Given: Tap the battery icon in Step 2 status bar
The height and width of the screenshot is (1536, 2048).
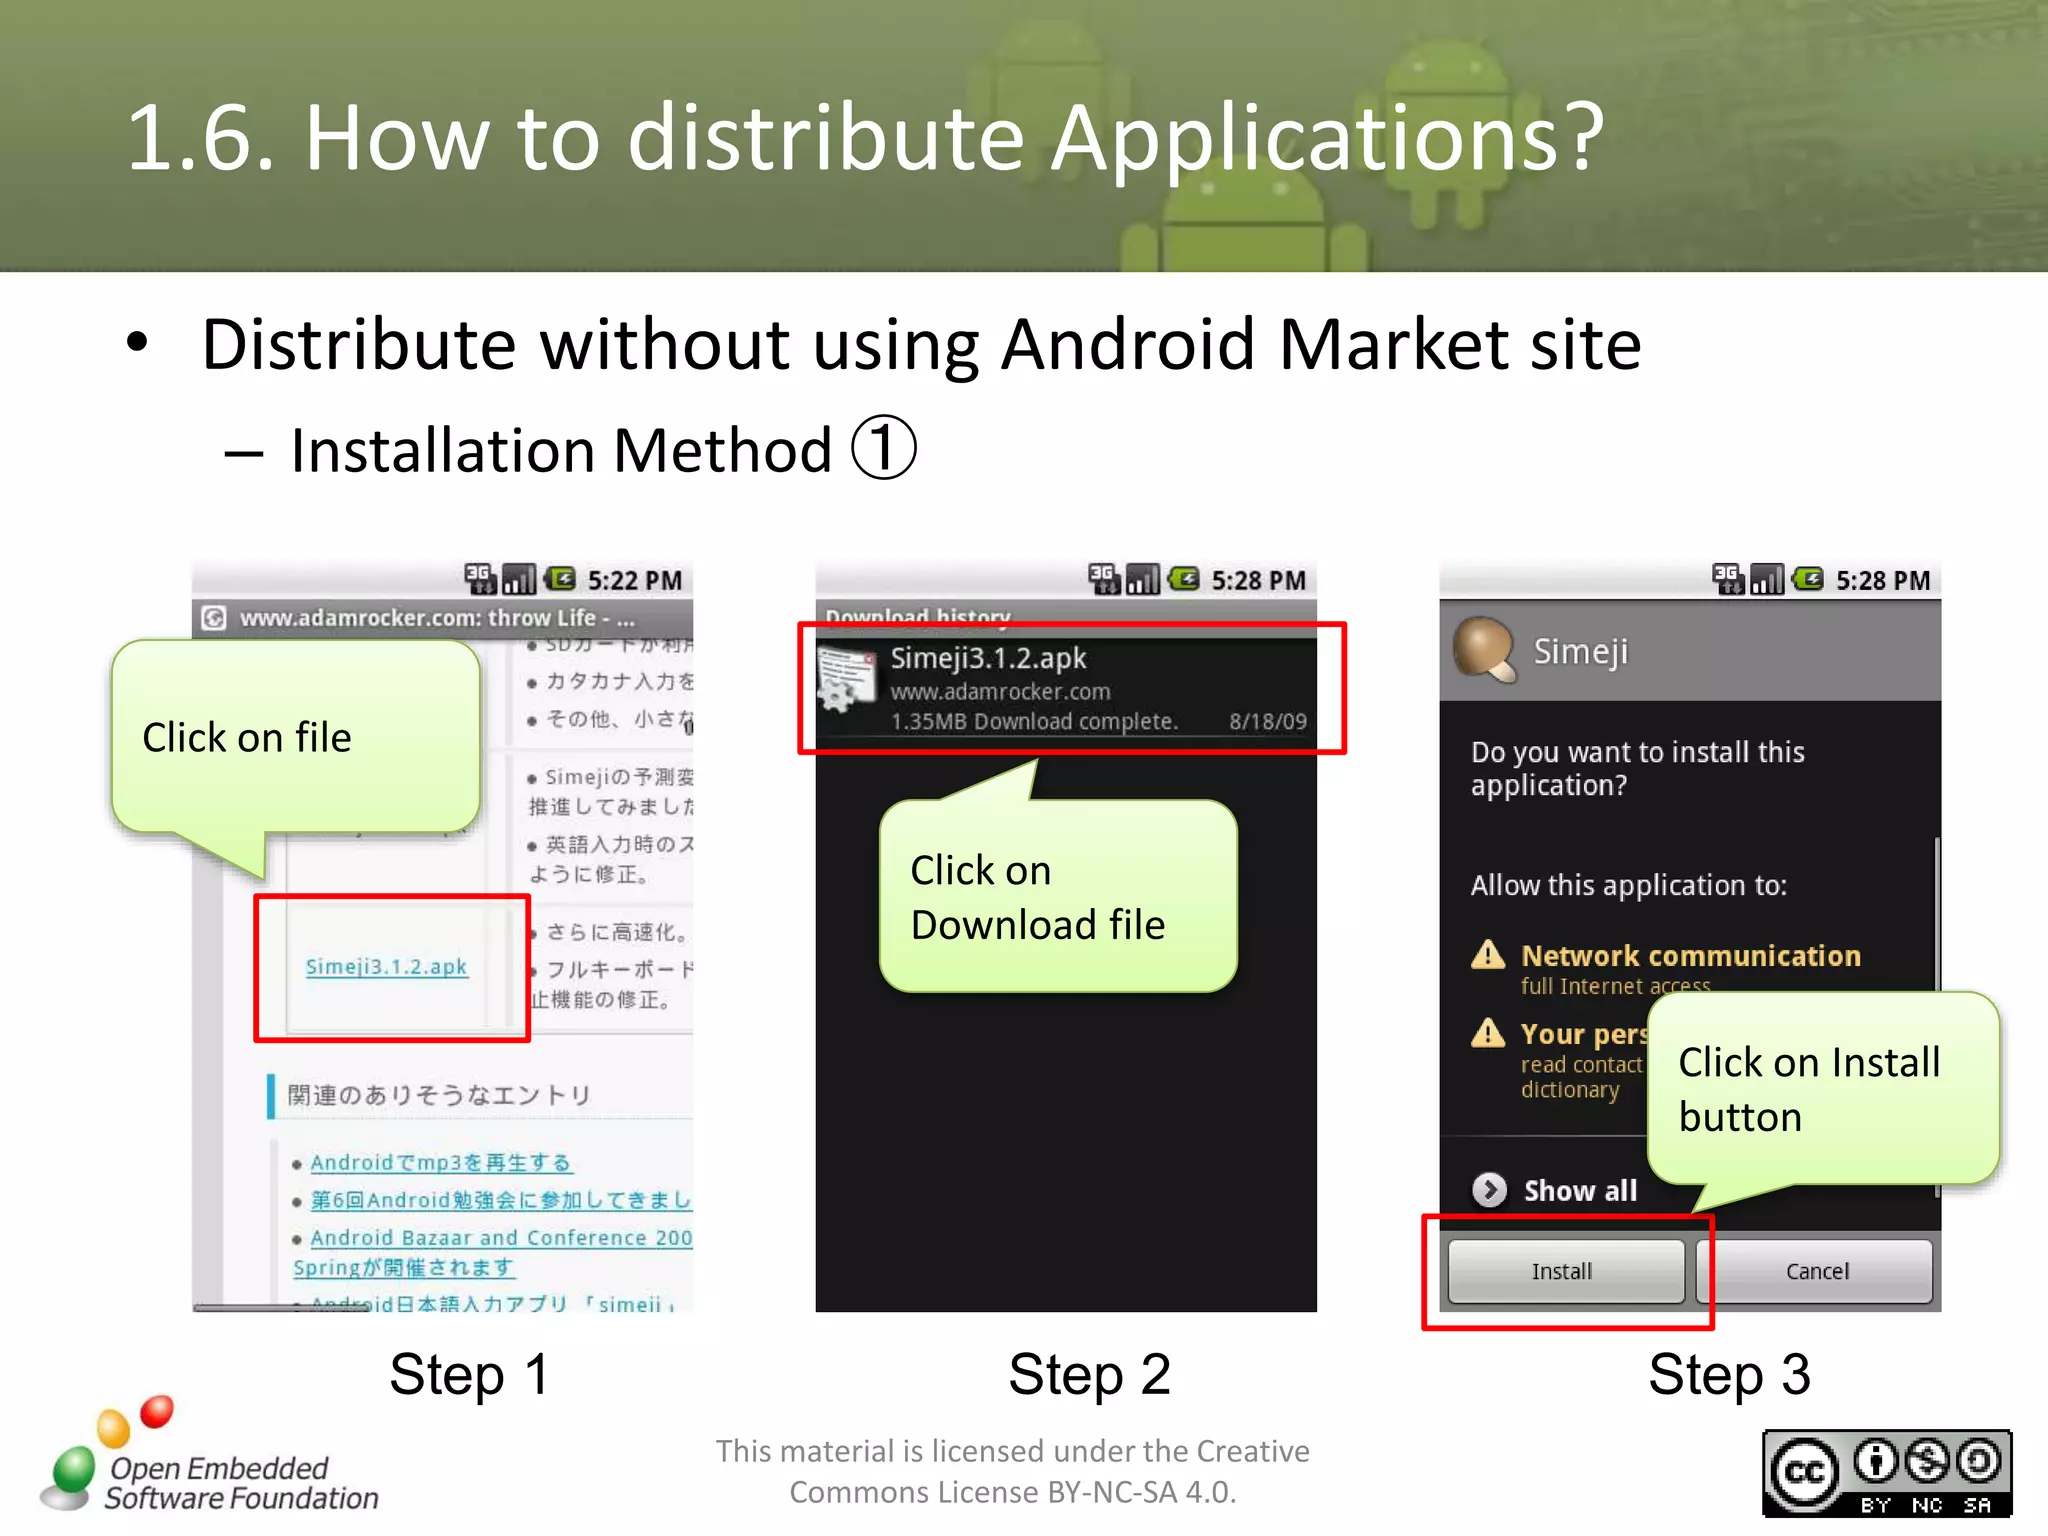Looking at the screenshot, I should [1184, 578].
